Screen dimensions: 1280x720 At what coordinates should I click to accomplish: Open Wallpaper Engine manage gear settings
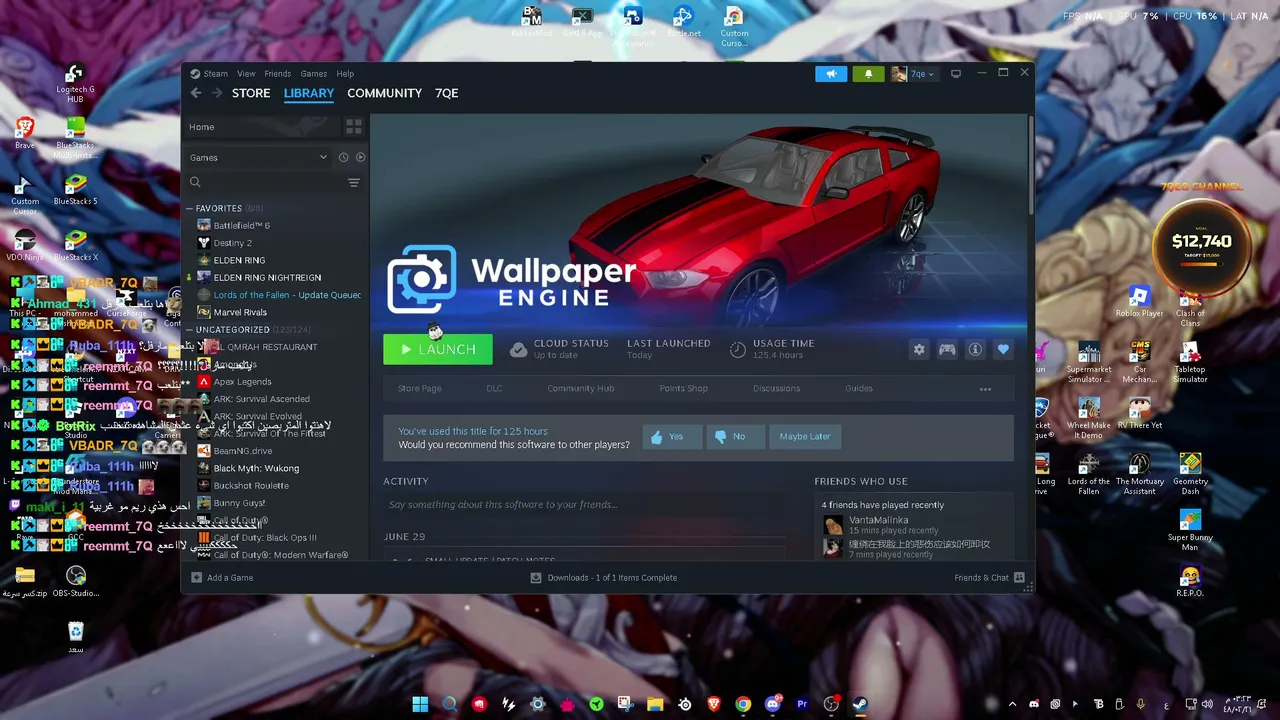coord(919,349)
